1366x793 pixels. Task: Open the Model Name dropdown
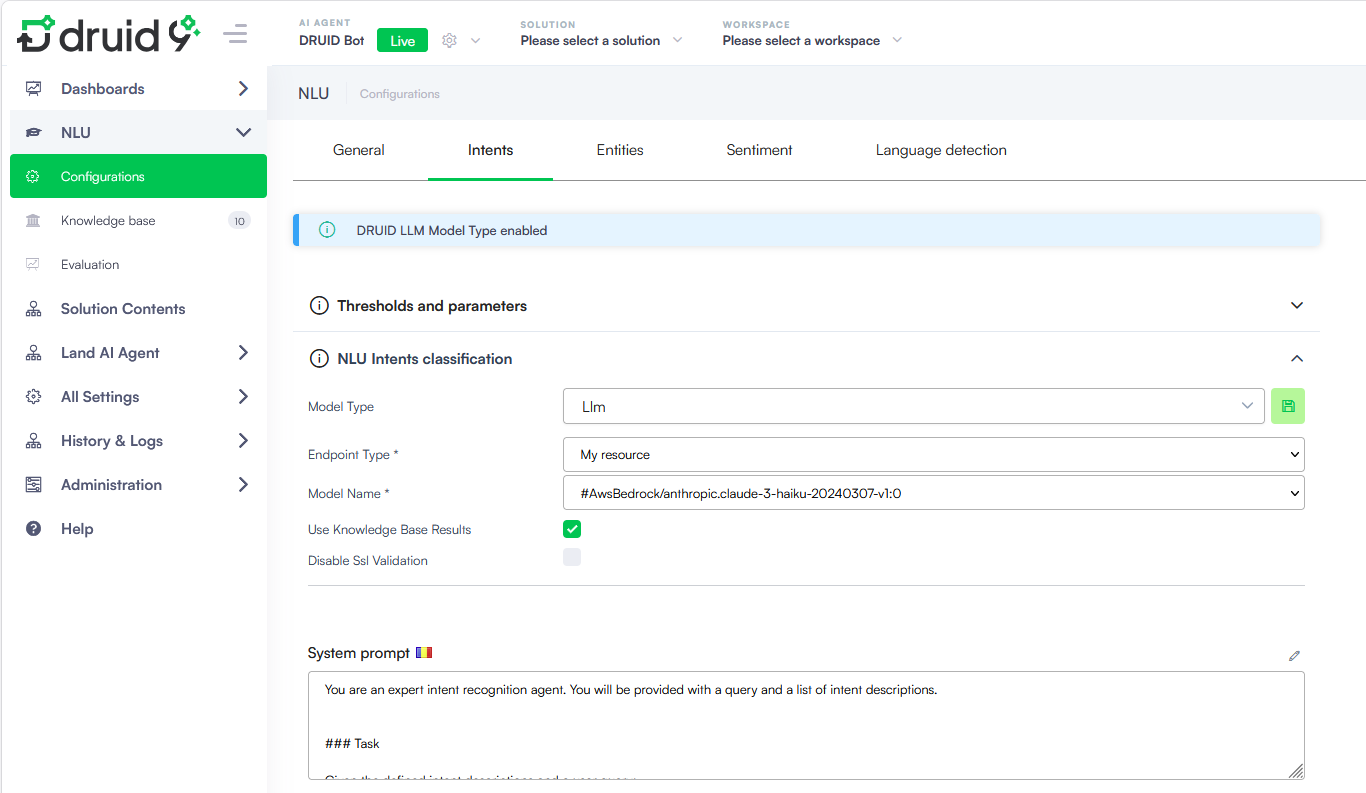933,493
